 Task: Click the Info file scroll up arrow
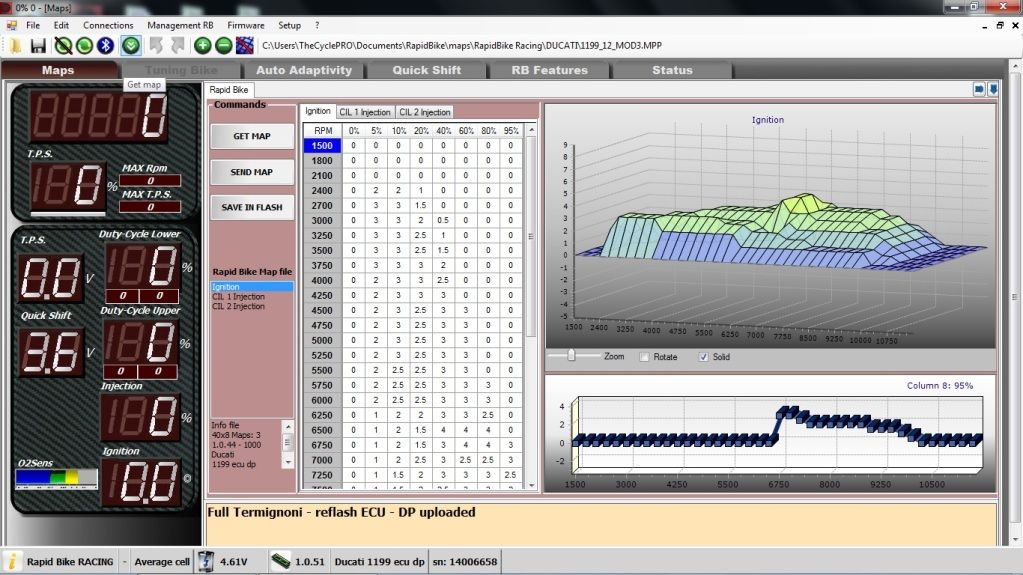point(288,427)
